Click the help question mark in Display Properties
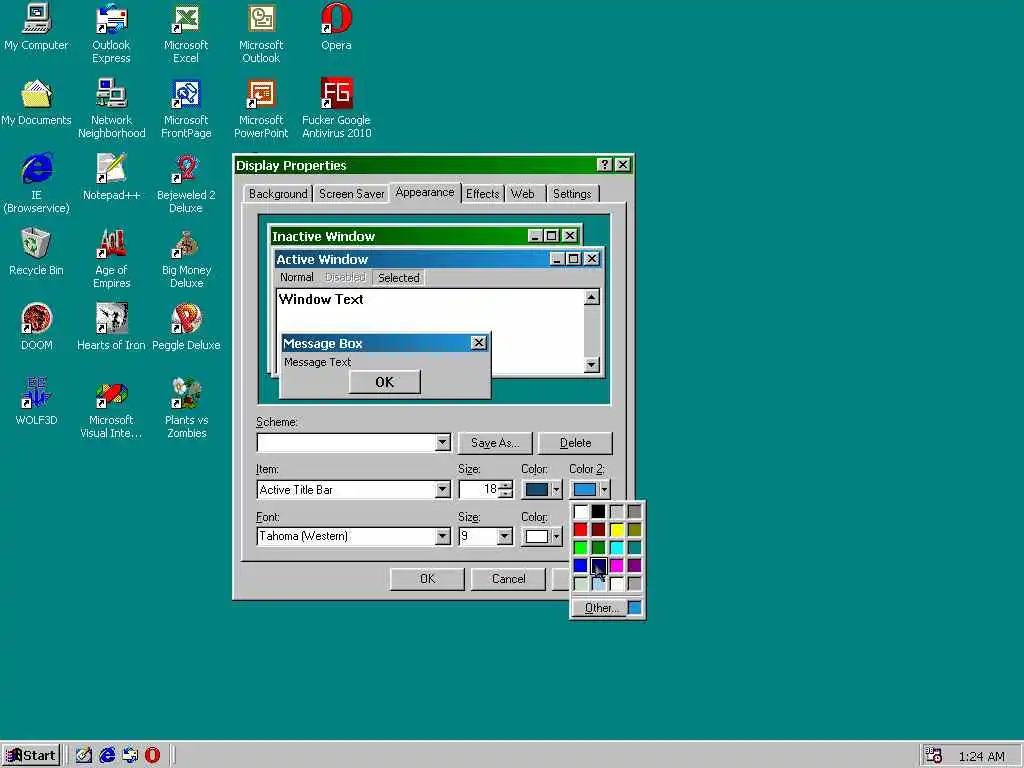The height and width of the screenshot is (768, 1024). [605, 165]
